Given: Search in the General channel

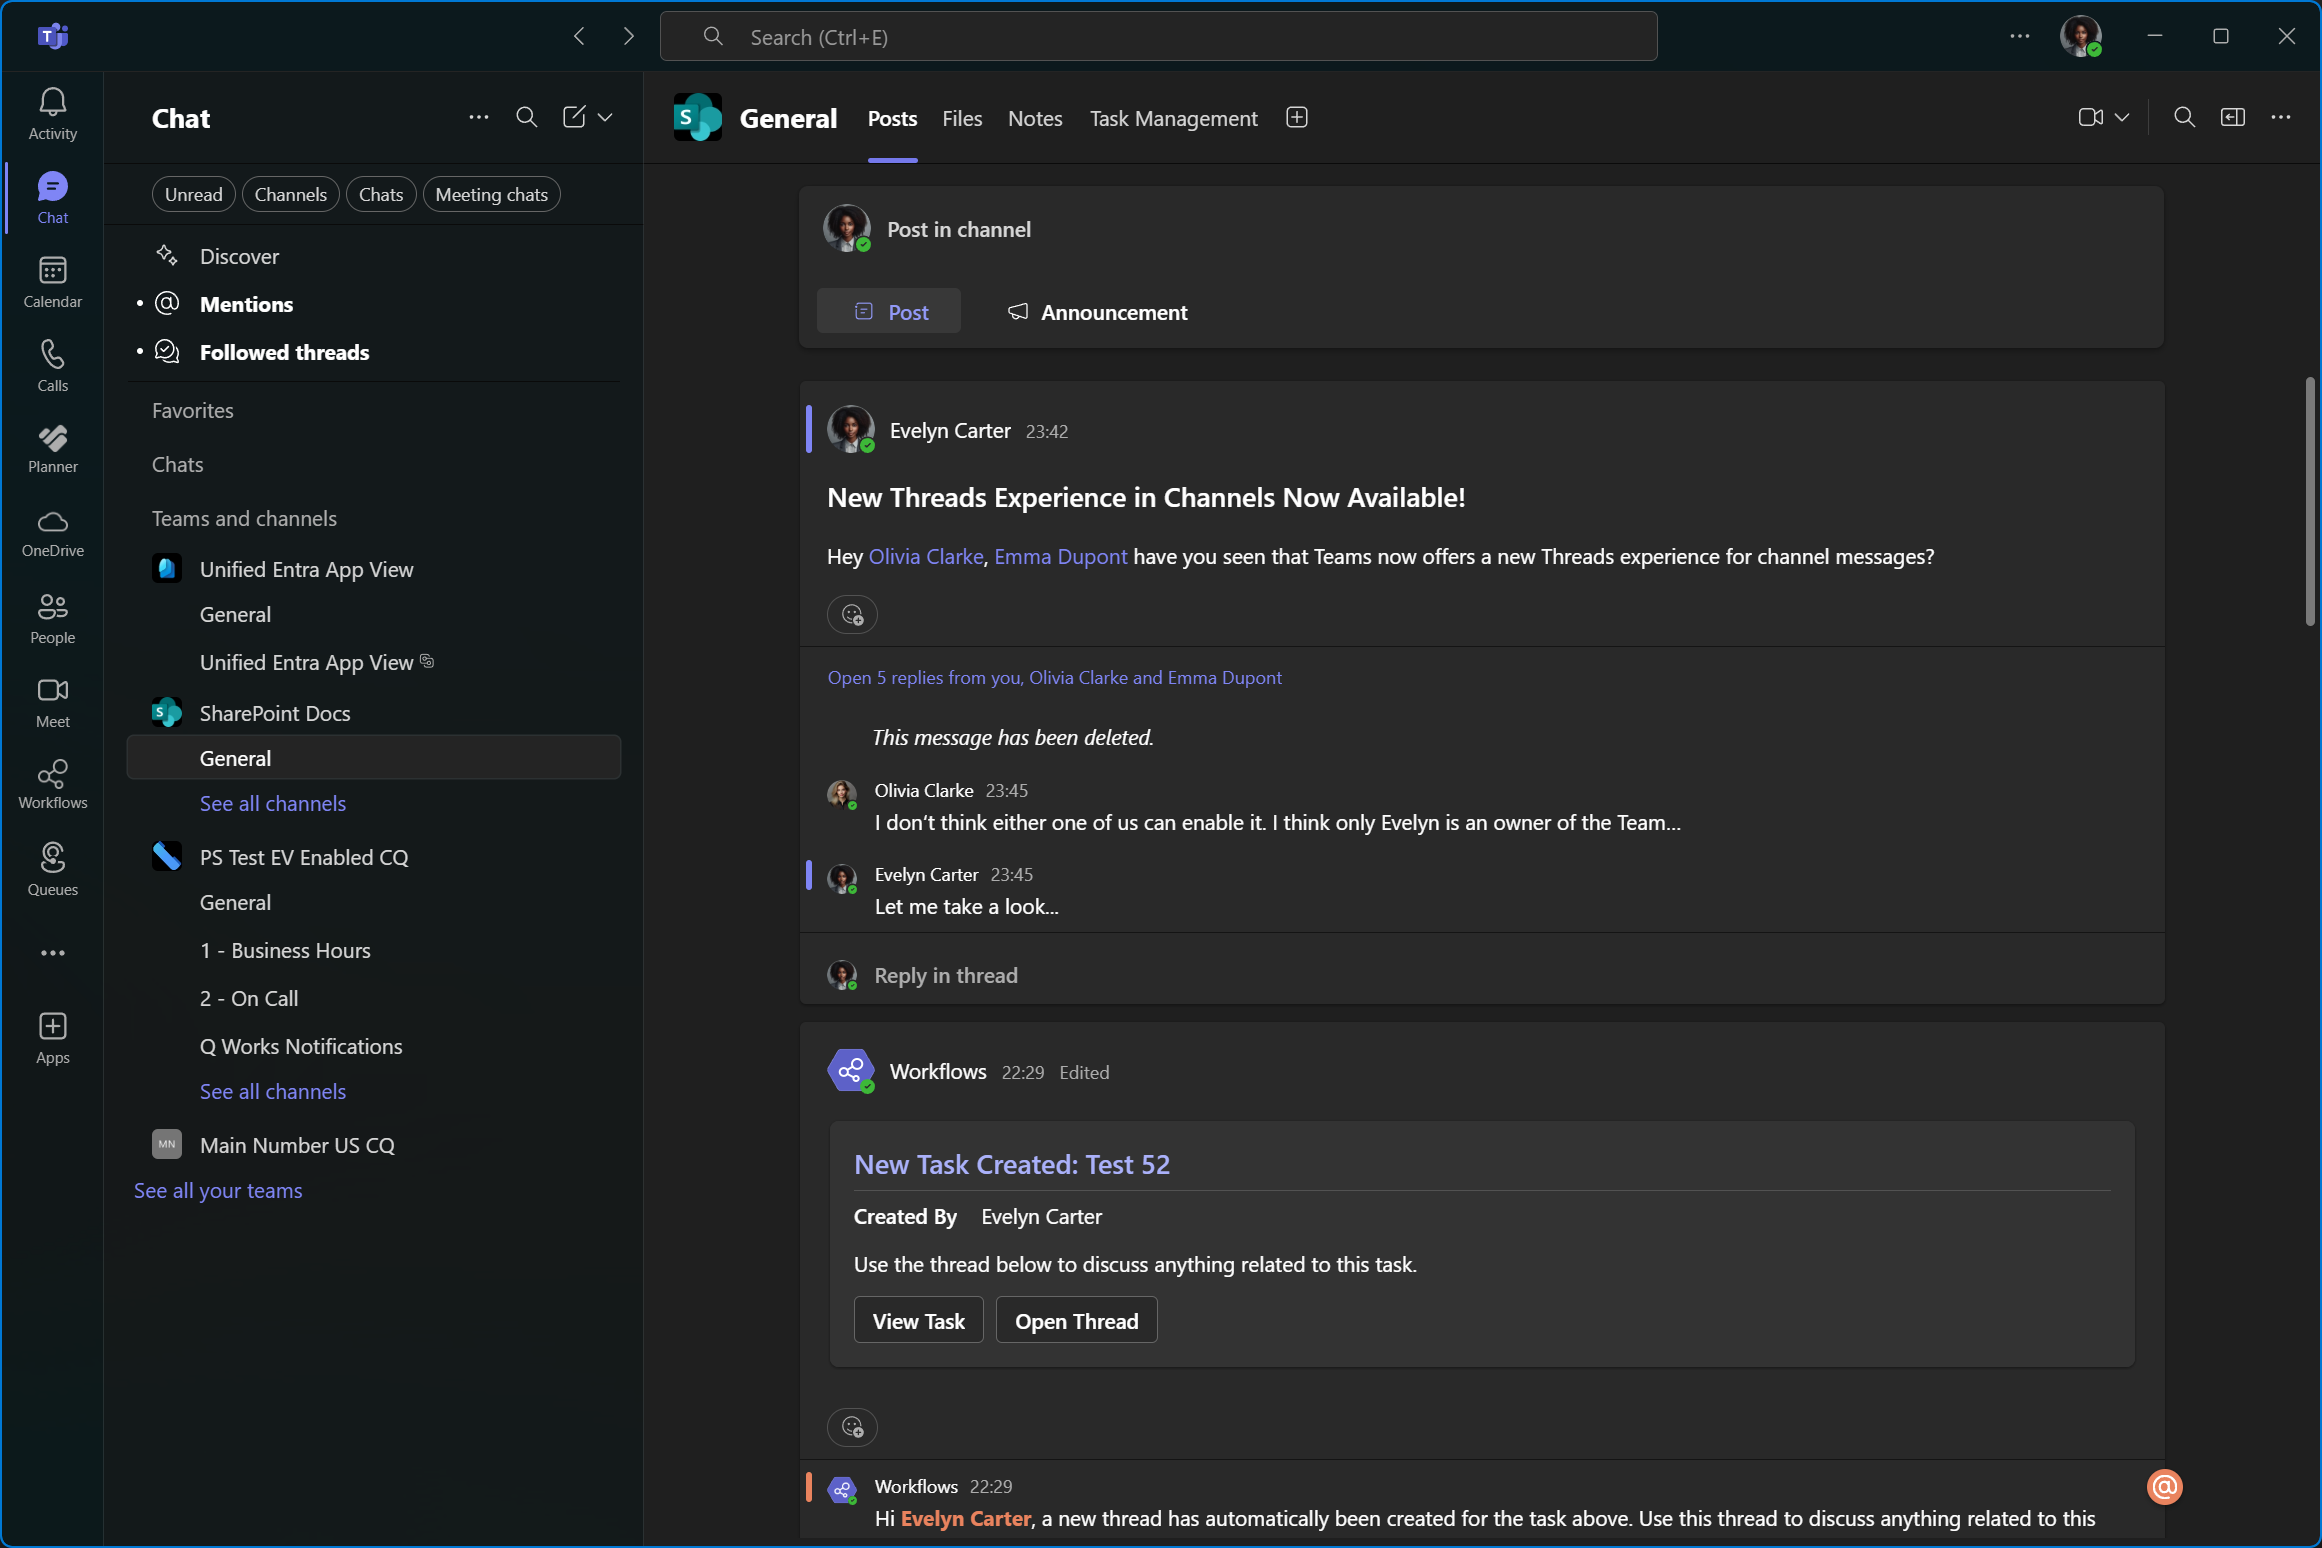Looking at the screenshot, I should tap(2184, 118).
